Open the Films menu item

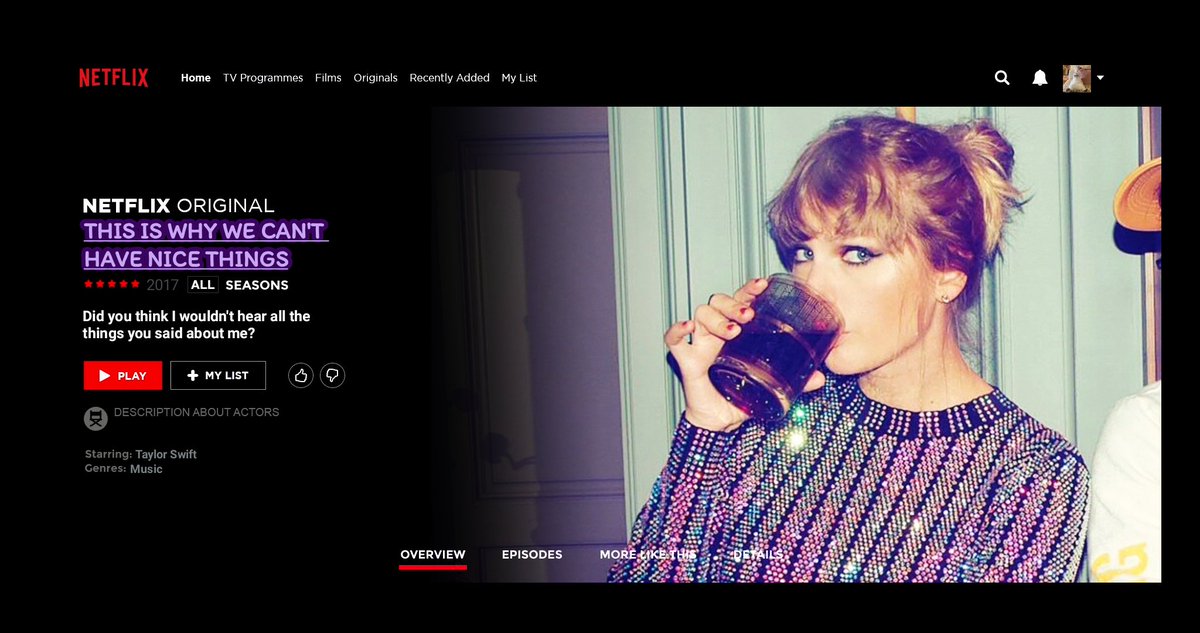328,78
